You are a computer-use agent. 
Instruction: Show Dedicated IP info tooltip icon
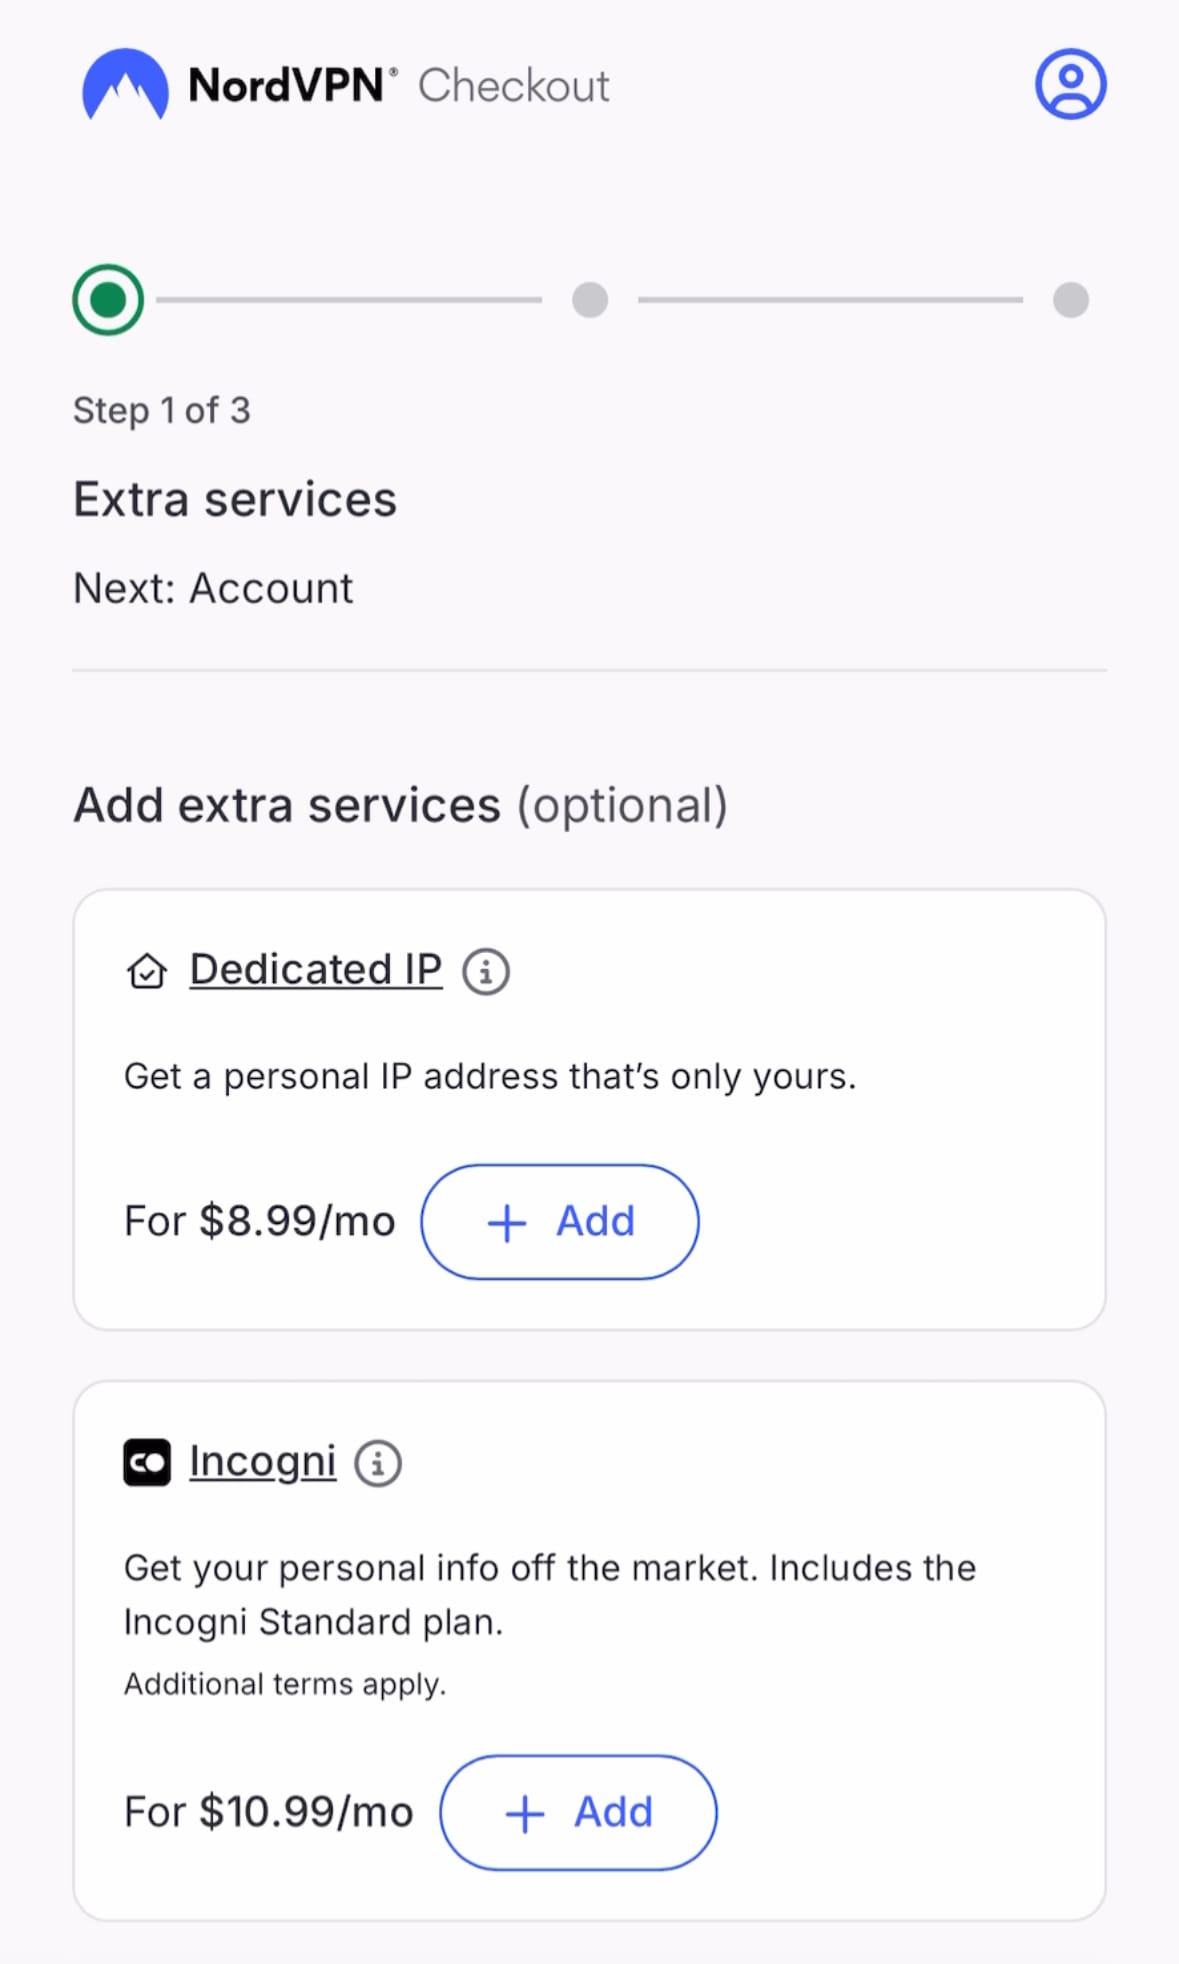pos(486,971)
